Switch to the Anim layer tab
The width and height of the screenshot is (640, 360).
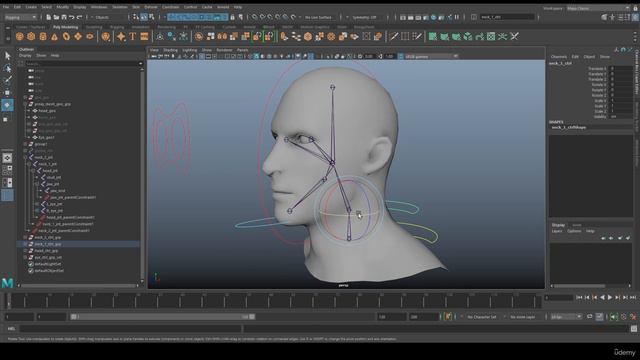tap(577, 225)
